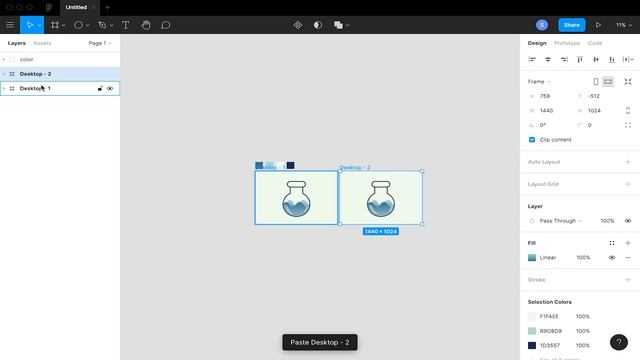The image size is (640, 360).
Task: Switch to the Code tab
Action: 595,43
